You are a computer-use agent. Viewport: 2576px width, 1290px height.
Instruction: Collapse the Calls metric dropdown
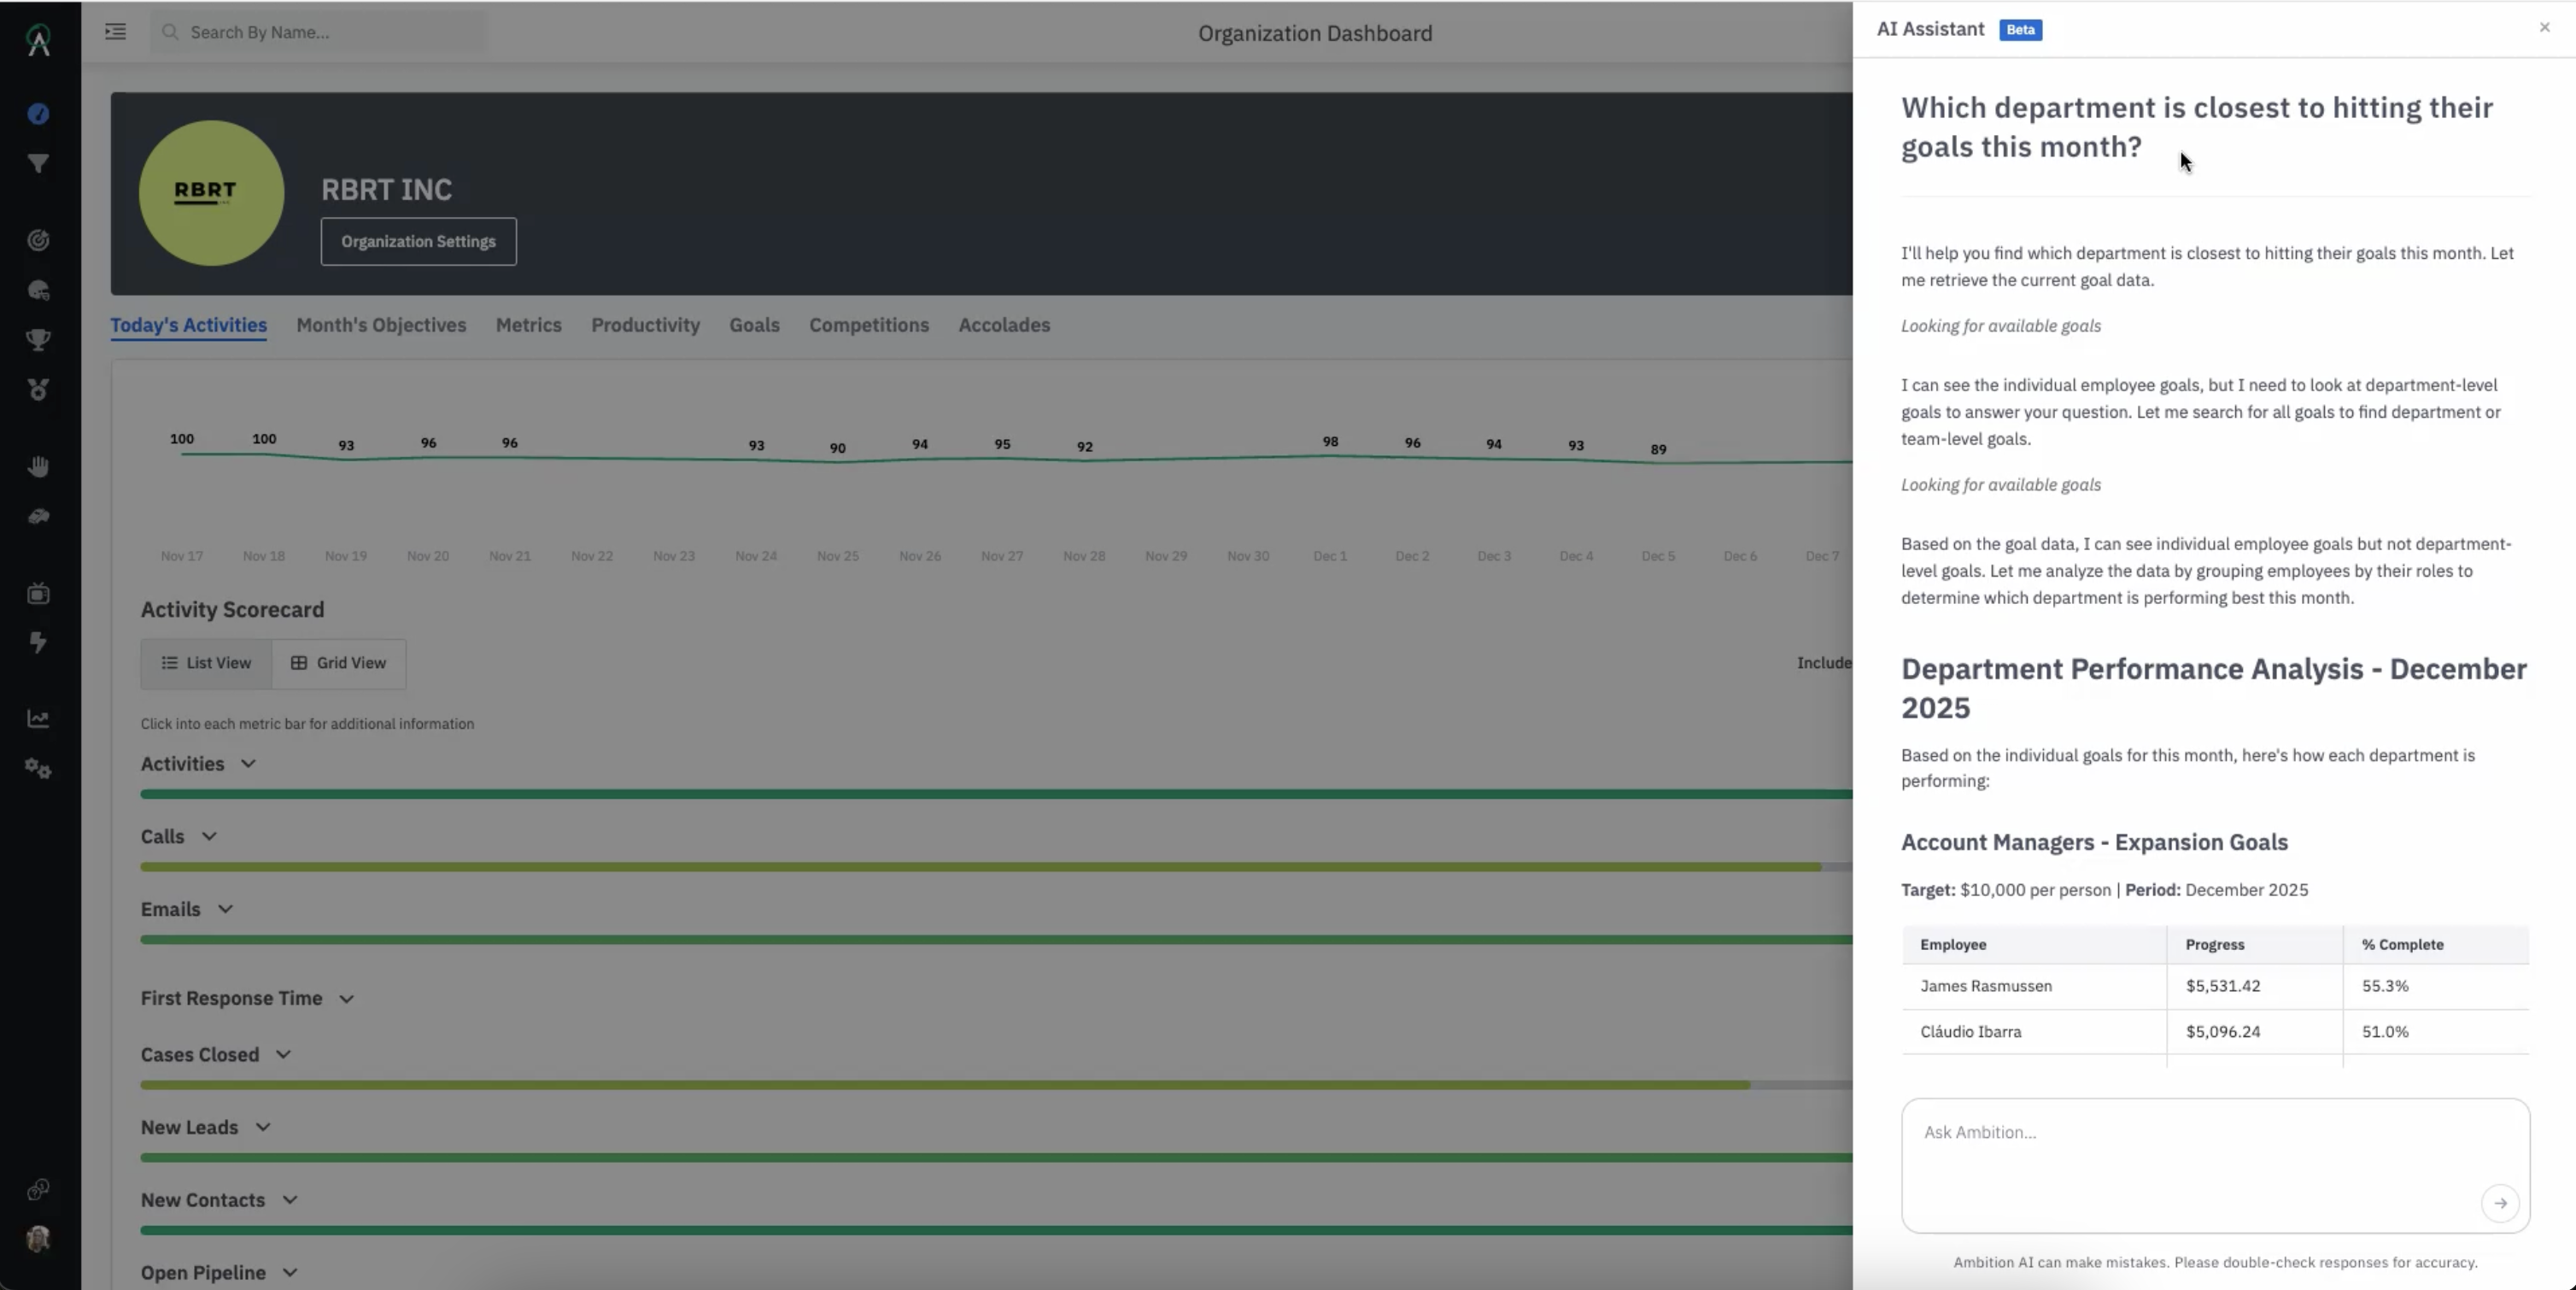pos(208,836)
